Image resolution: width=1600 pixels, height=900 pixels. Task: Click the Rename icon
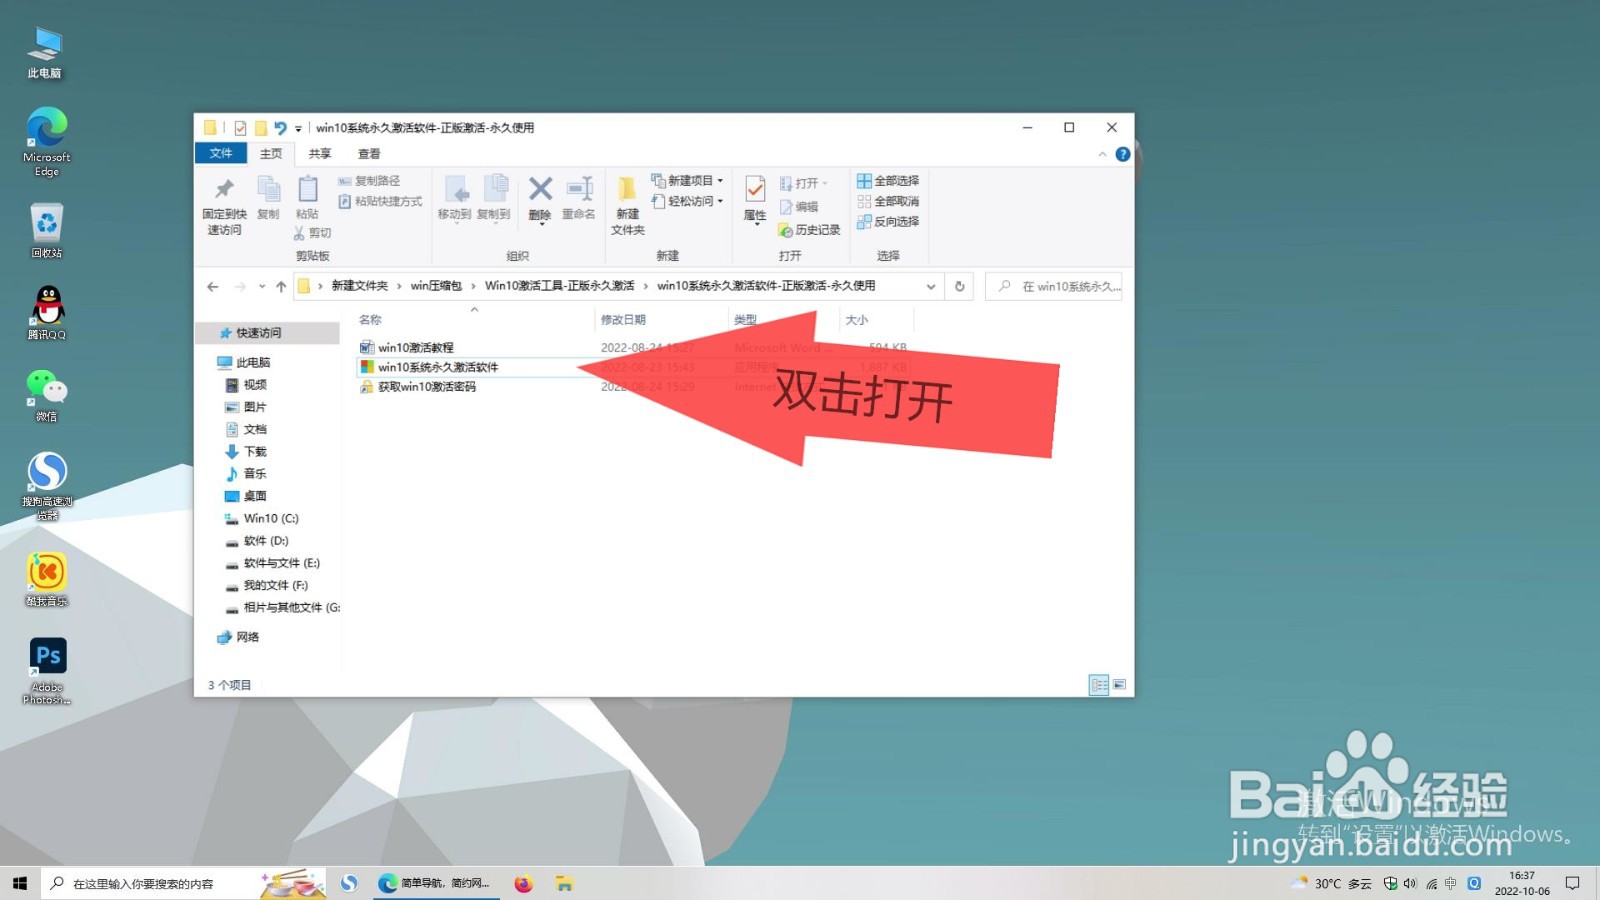tap(579, 189)
